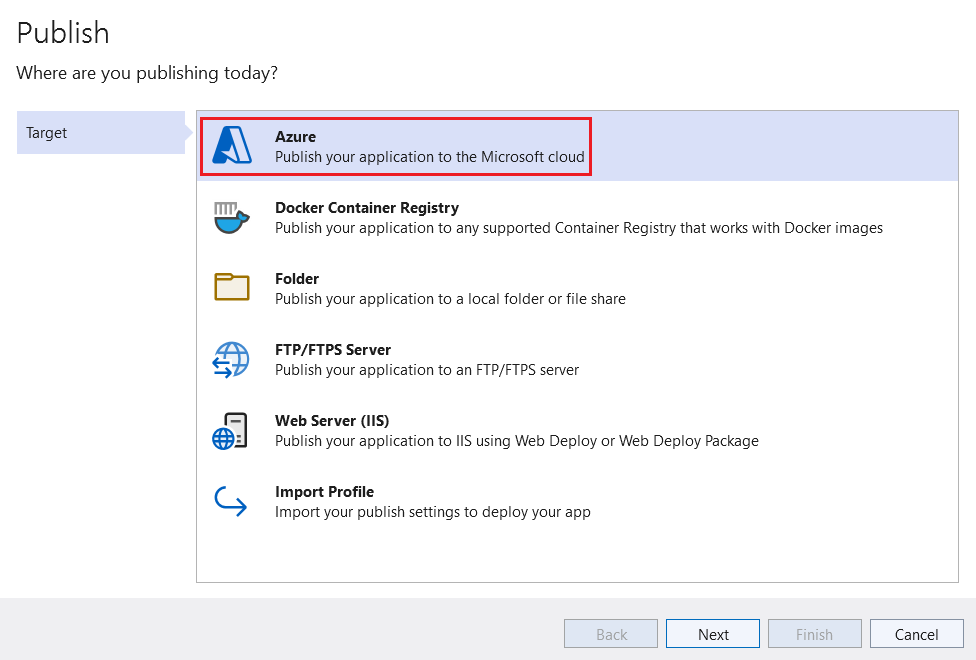
Task: Click the Cancel button
Action: (x=916, y=634)
